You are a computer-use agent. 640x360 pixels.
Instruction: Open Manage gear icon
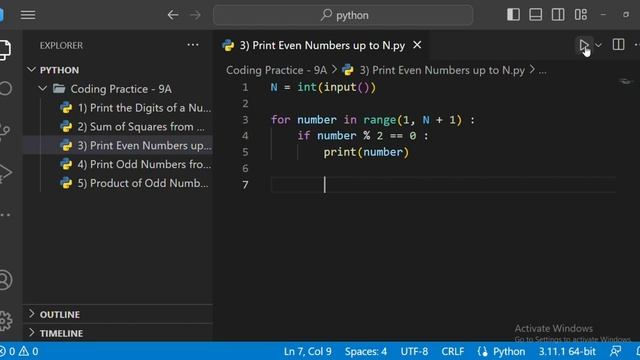6,321
